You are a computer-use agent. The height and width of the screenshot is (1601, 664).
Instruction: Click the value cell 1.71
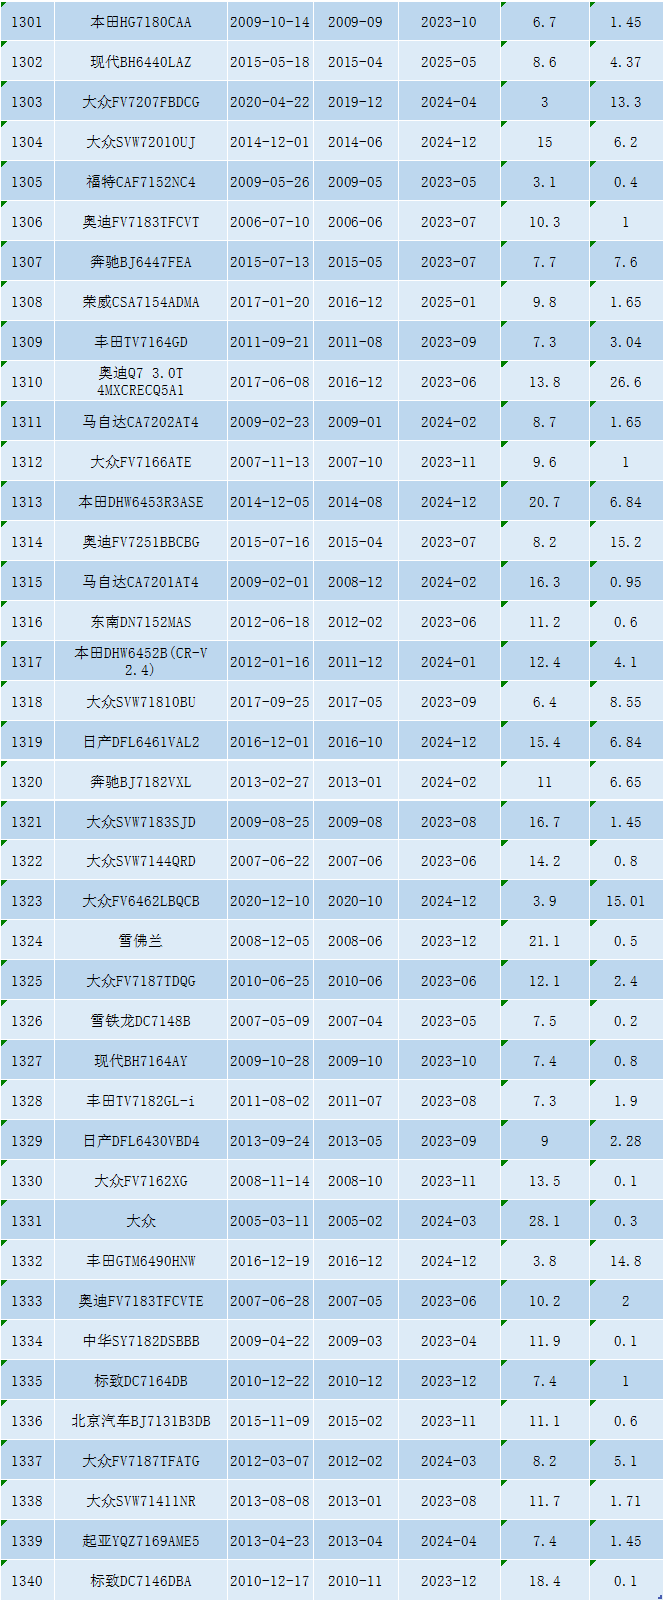point(626,1501)
